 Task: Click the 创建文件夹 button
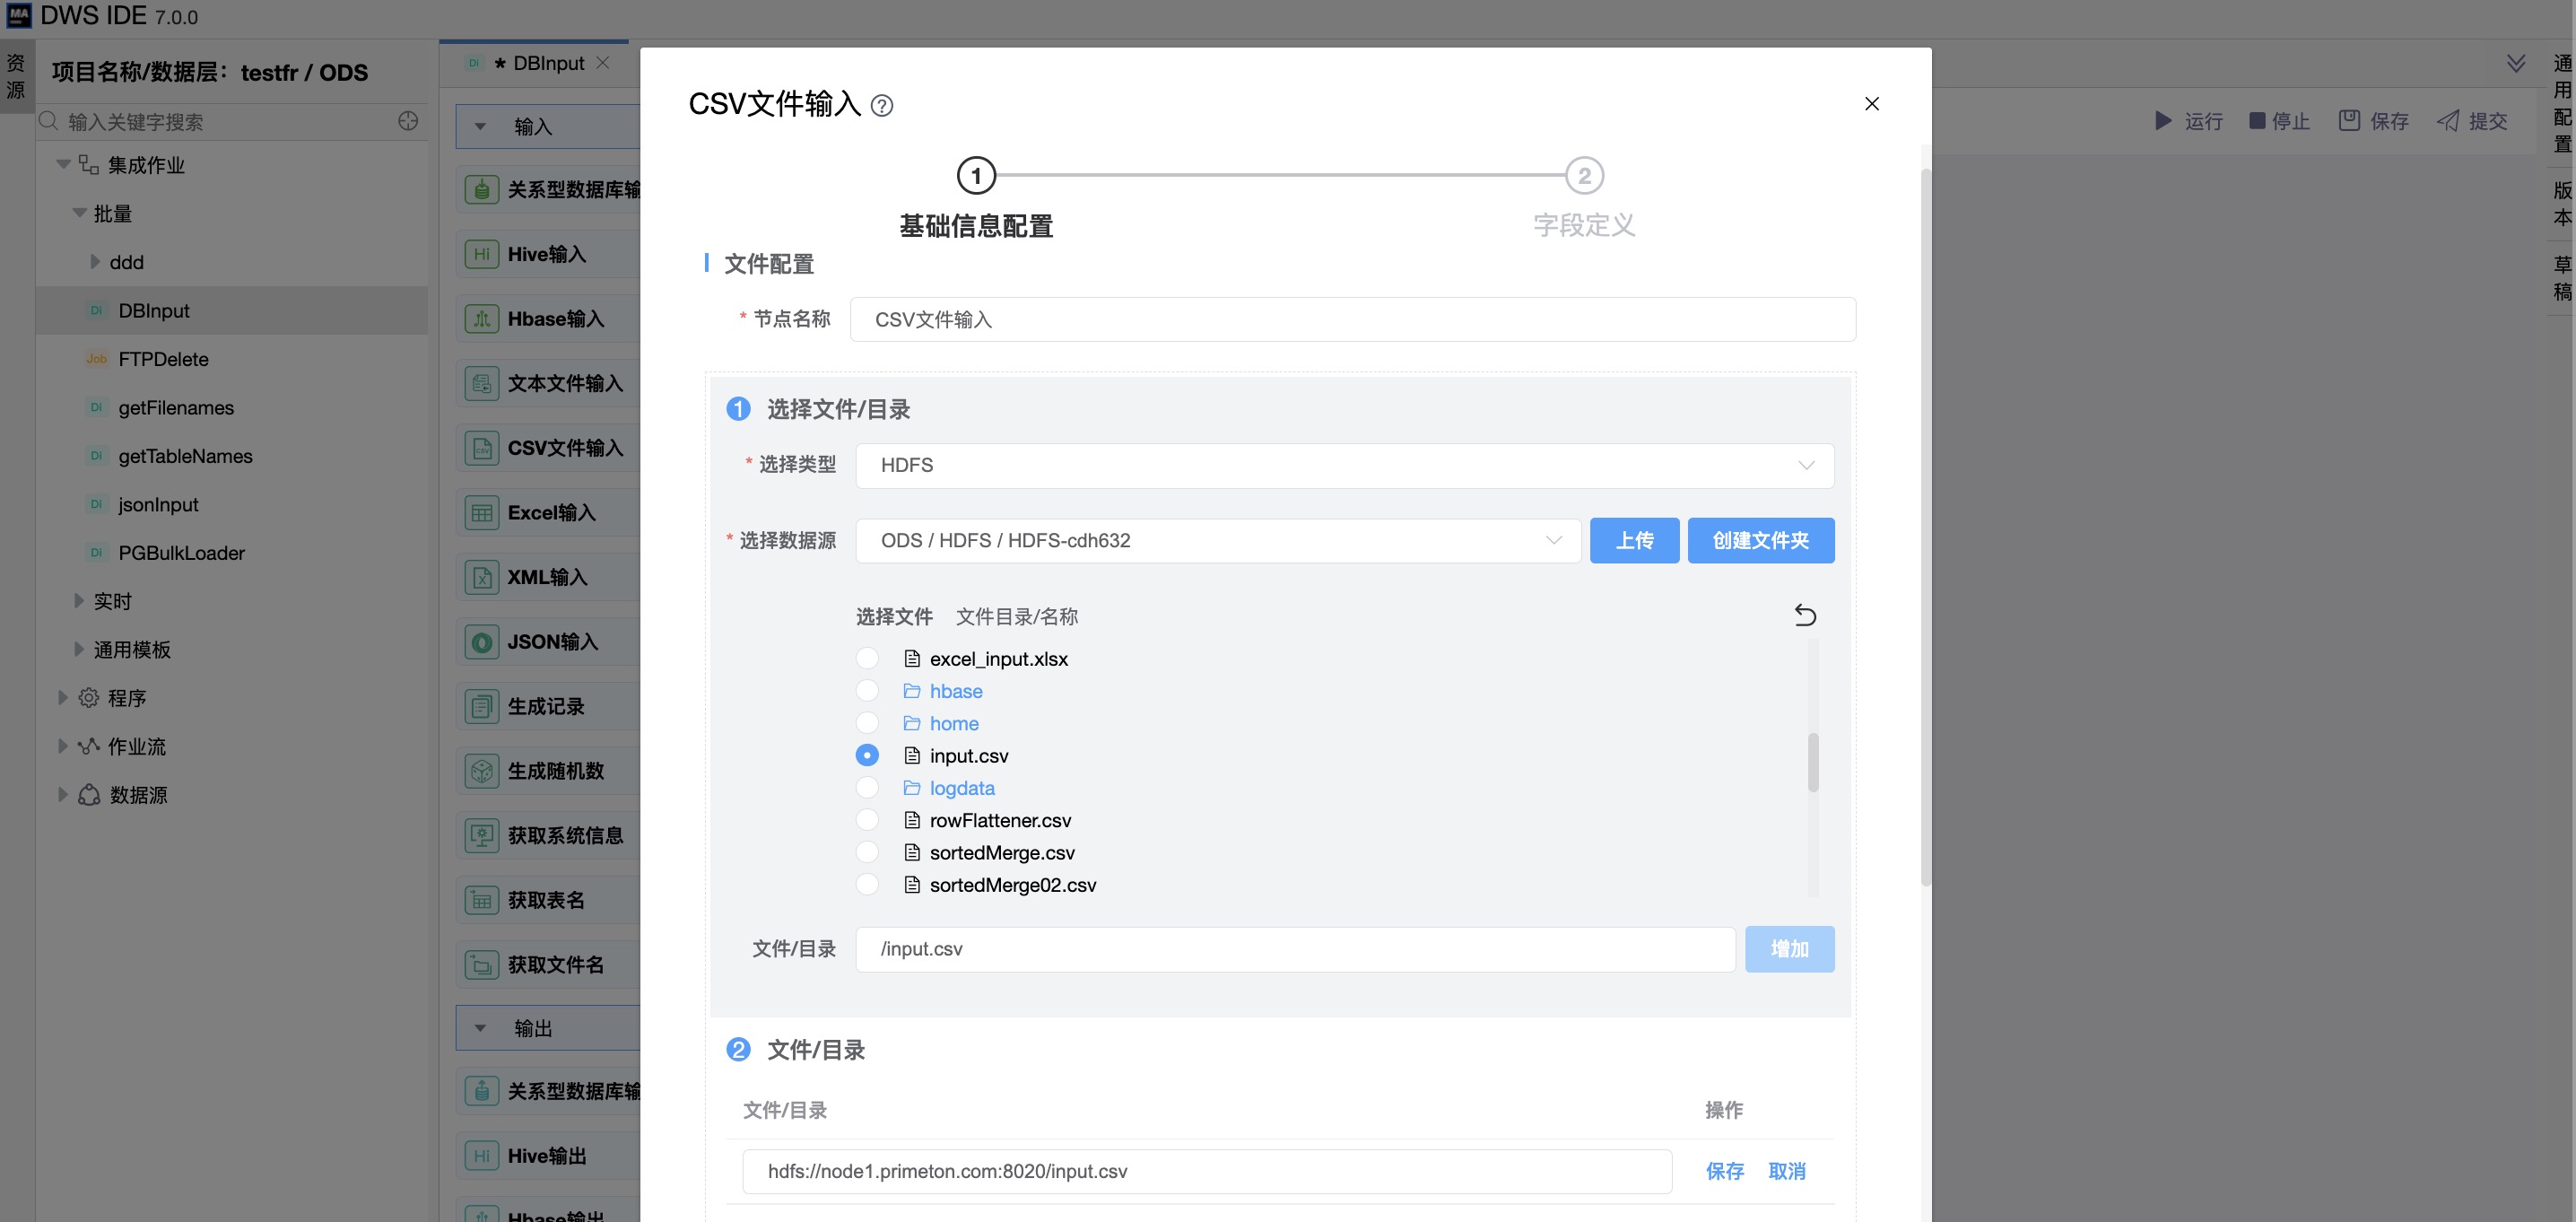(1760, 541)
